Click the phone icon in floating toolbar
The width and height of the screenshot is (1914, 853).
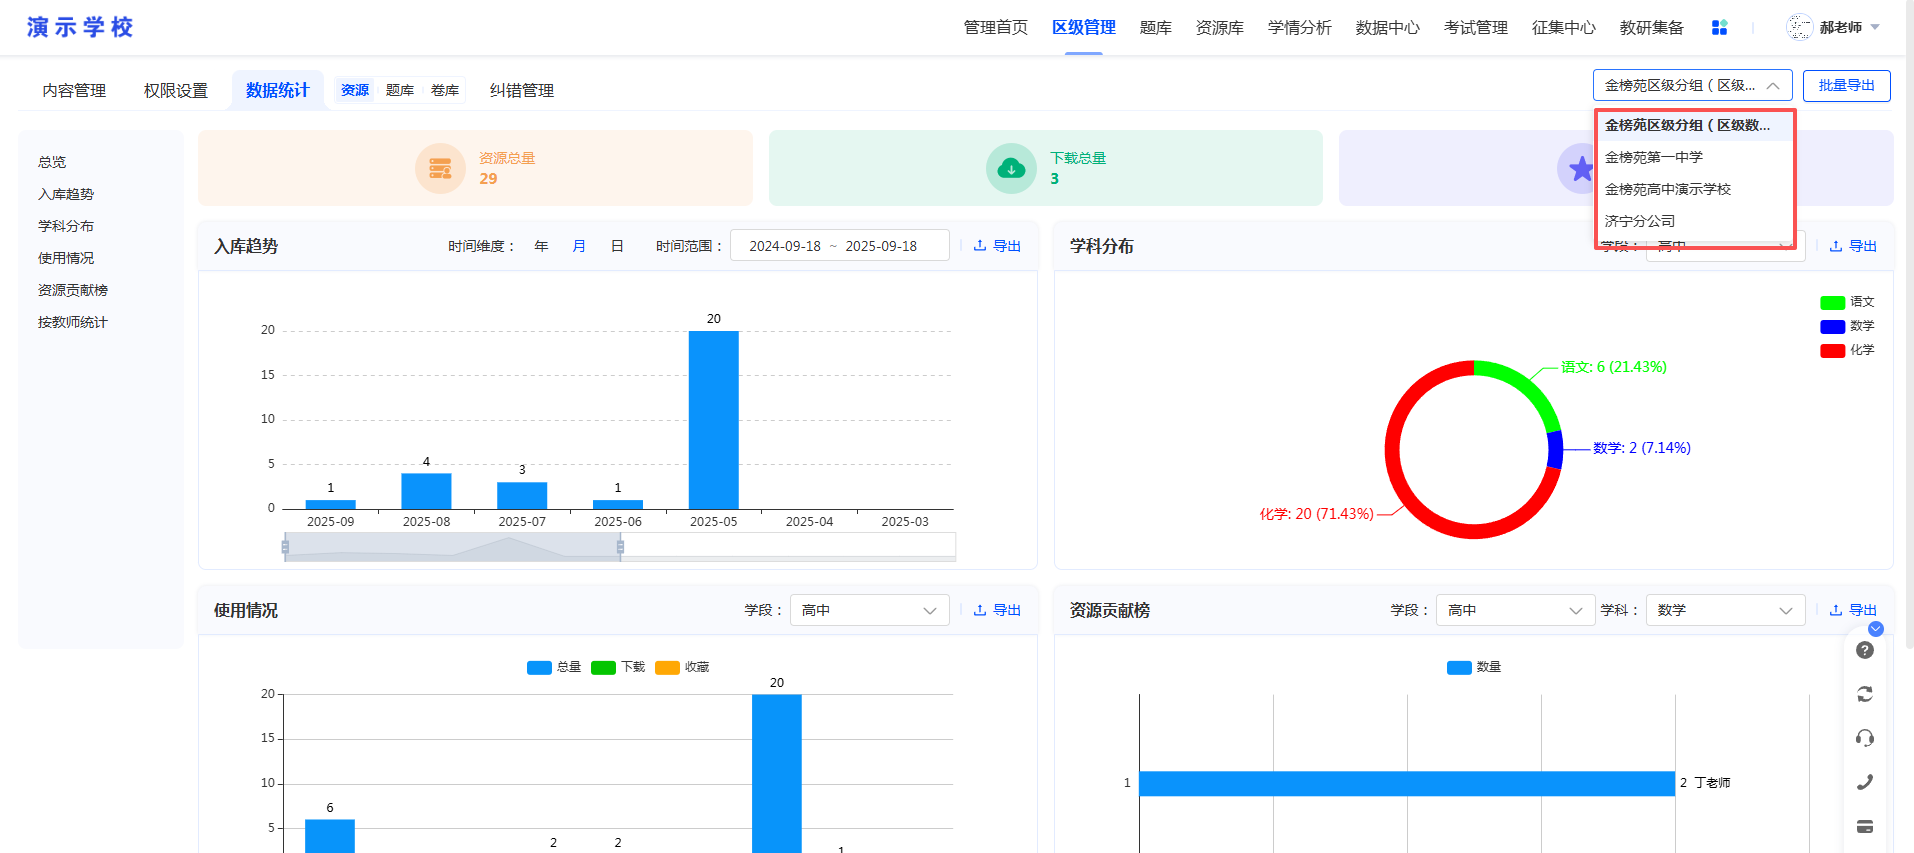1864,782
